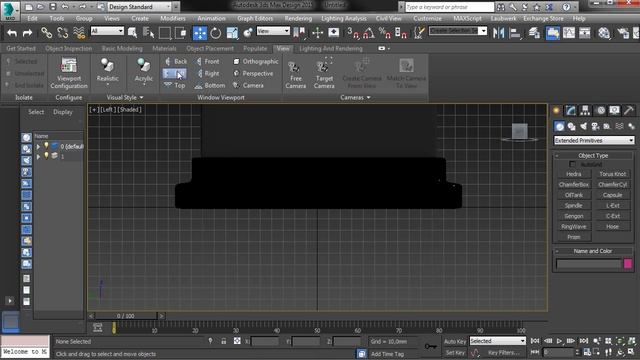
Task: Expand the 0 (default) layer tree row
Action: pyautogui.click(x=38, y=146)
